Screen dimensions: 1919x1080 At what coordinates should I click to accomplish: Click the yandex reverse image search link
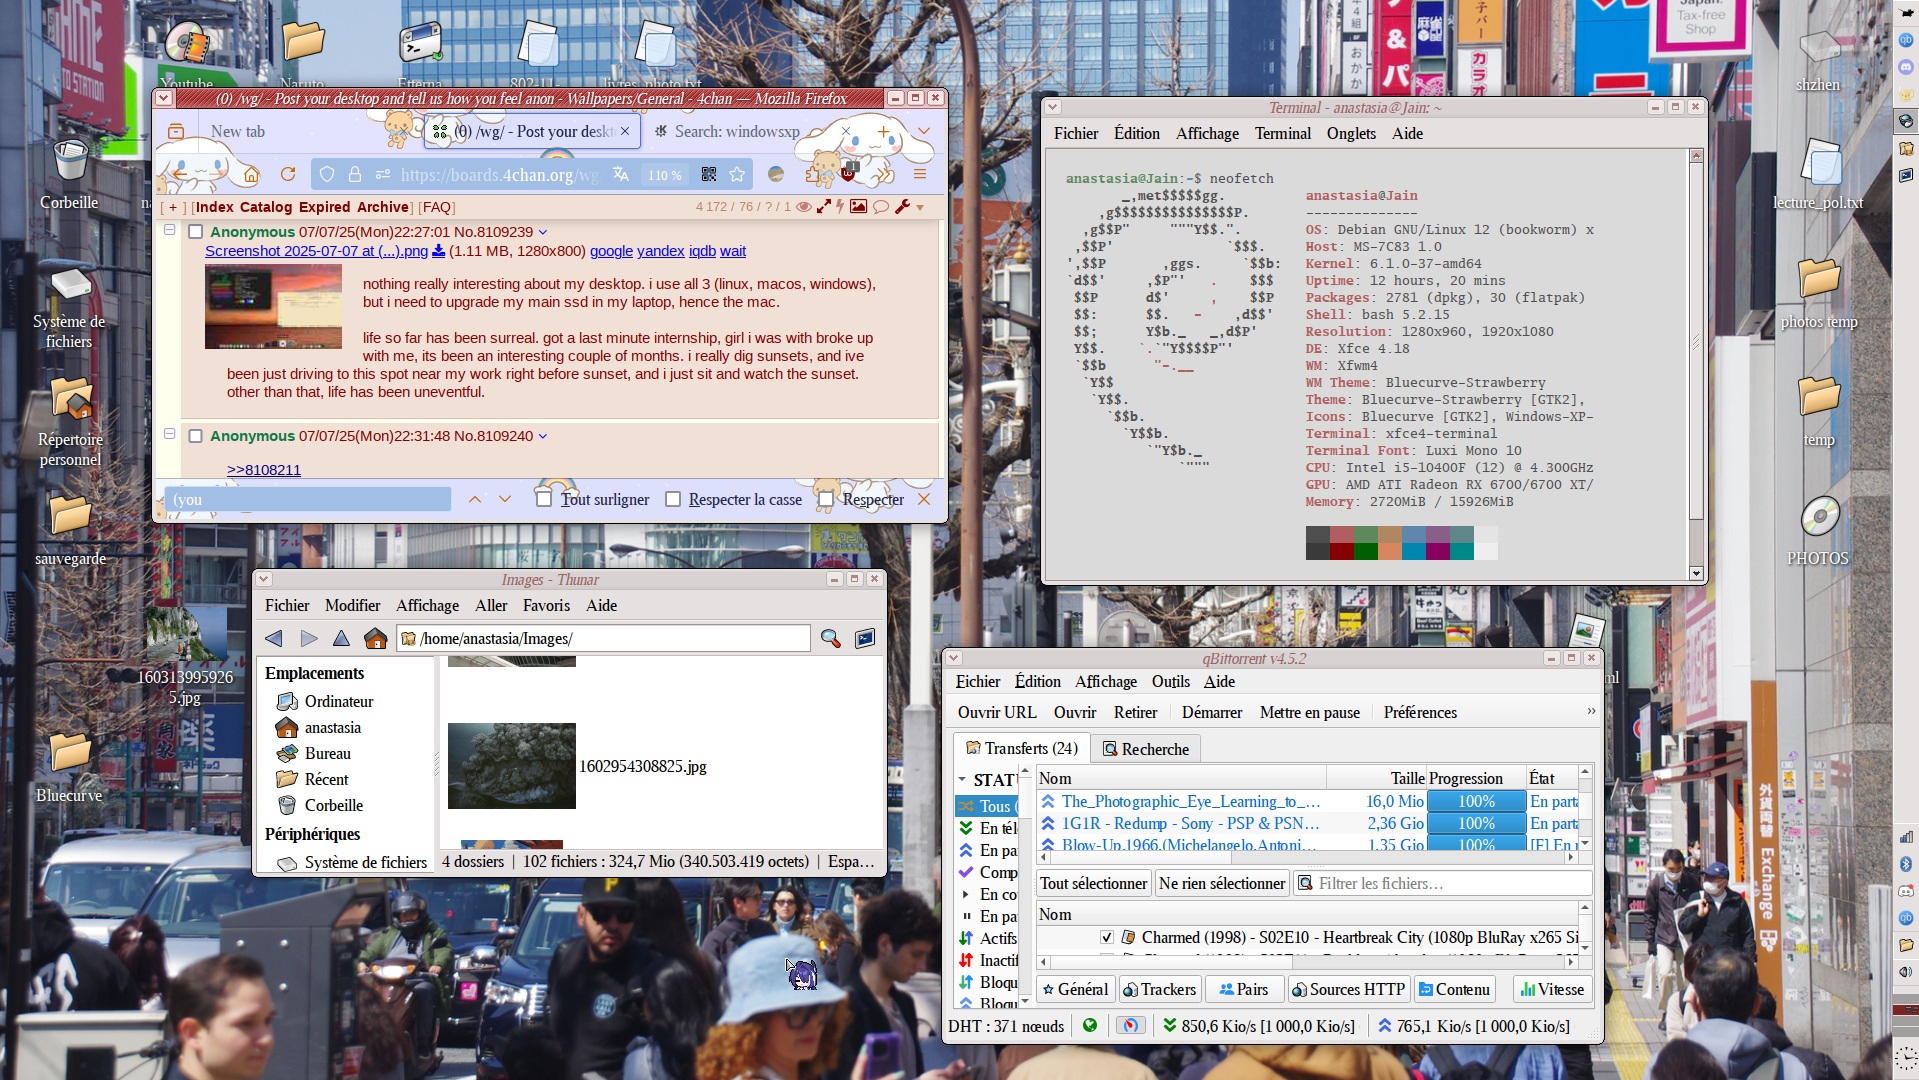coord(661,251)
